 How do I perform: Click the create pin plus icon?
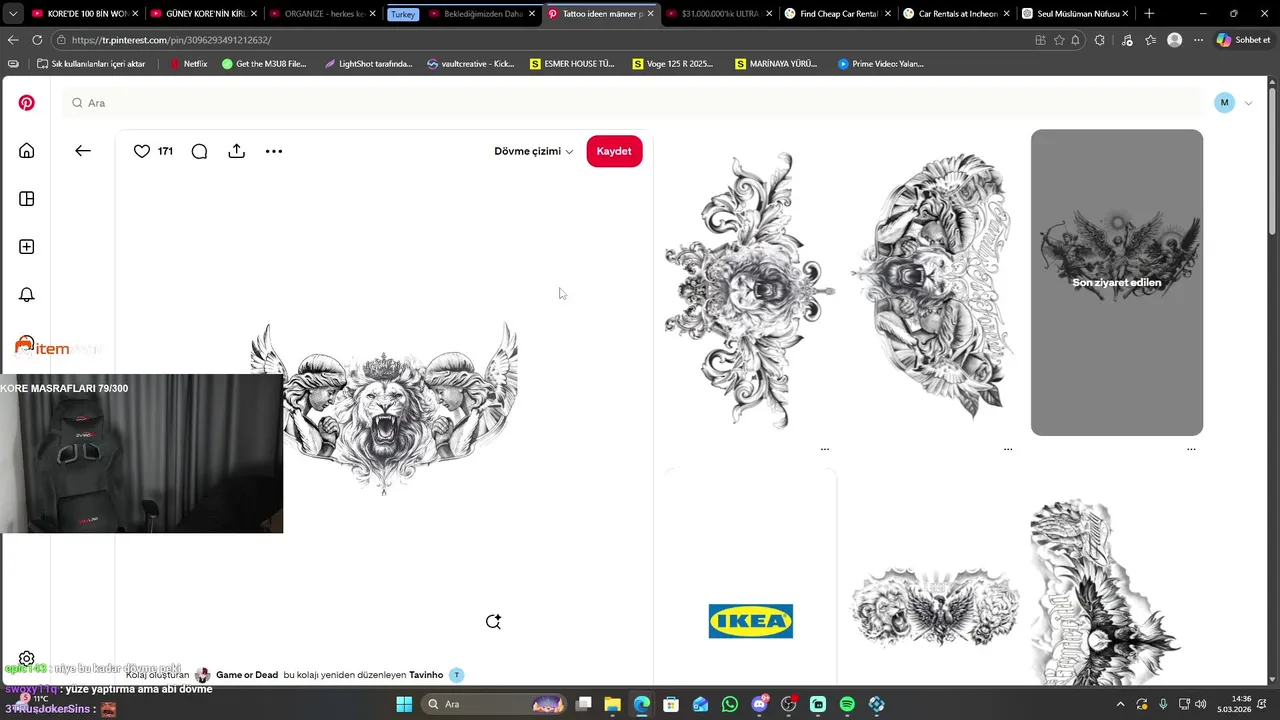pyautogui.click(x=27, y=247)
